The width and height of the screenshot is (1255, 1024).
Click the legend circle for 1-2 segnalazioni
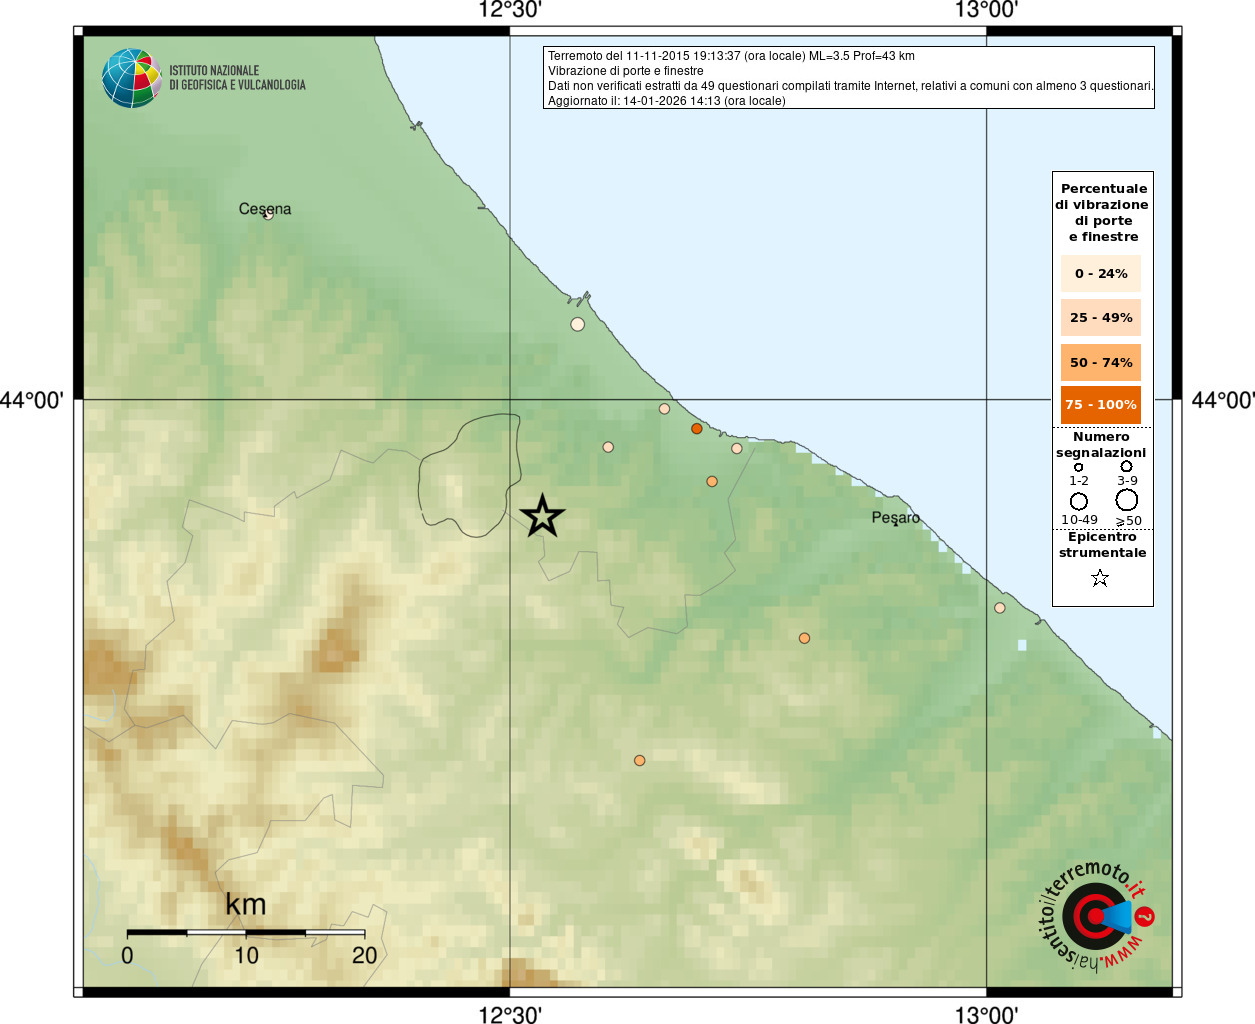point(1078,467)
